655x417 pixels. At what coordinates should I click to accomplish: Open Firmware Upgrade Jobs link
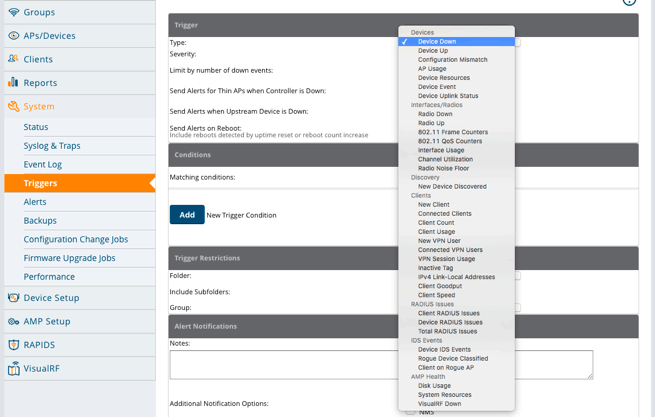click(69, 258)
